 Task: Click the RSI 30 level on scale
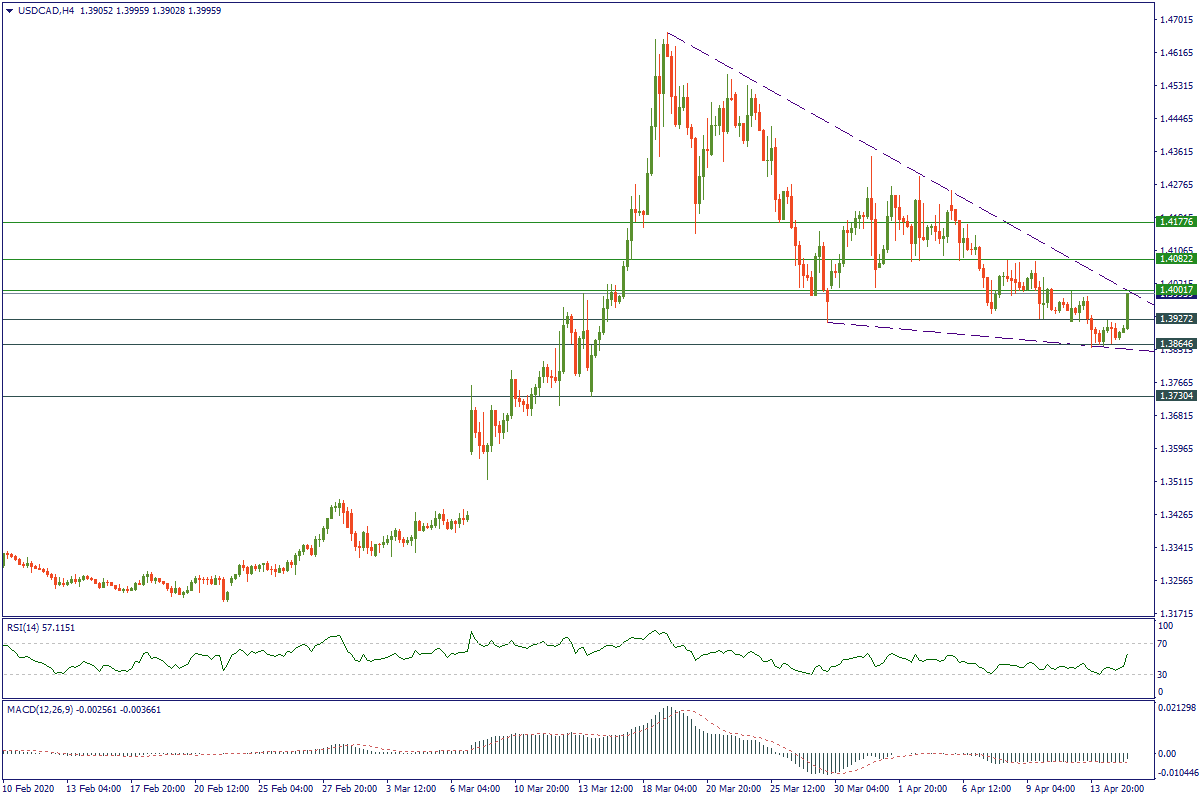point(1164,673)
